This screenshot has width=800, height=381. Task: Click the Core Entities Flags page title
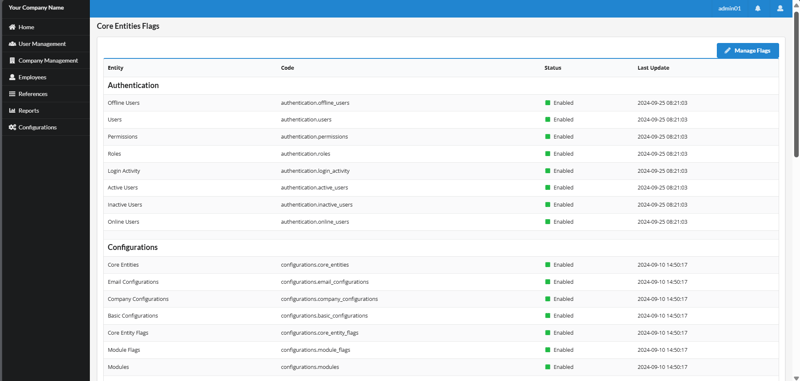click(x=128, y=26)
